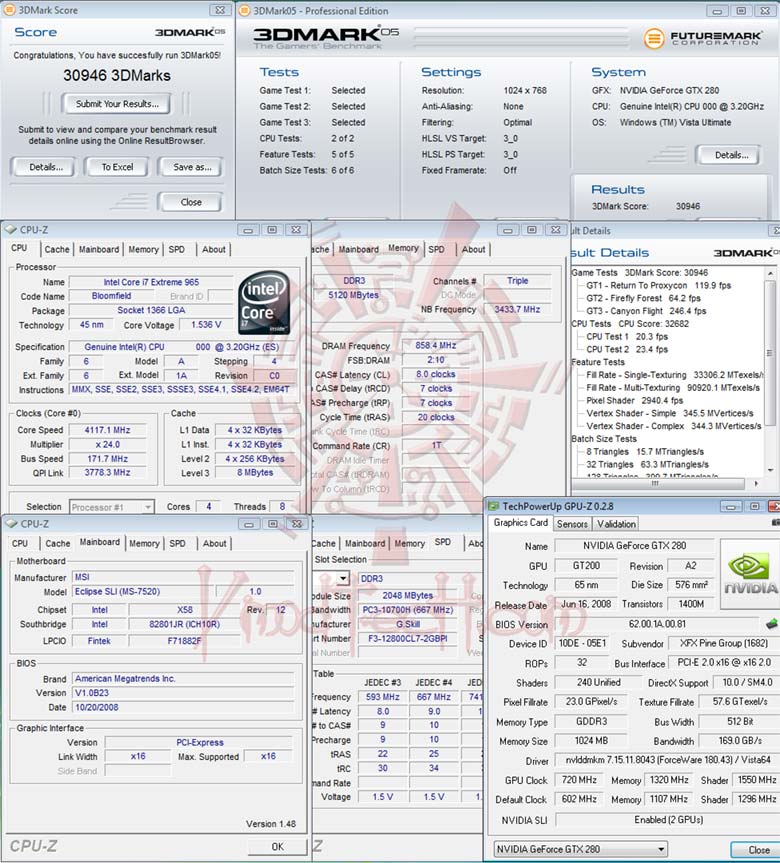Image resolution: width=780 pixels, height=863 pixels.
Task: Click the BIOS Version 62.00.1A.00.81 field in GPU-Z
Action: click(657, 624)
